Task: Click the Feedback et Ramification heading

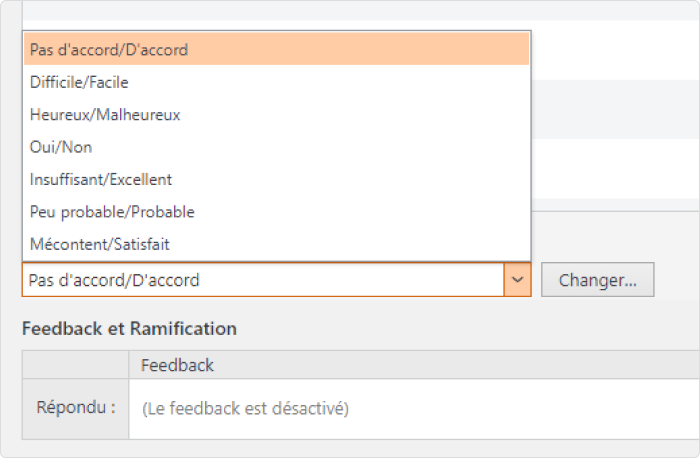Action: click(x=129, y=328)
